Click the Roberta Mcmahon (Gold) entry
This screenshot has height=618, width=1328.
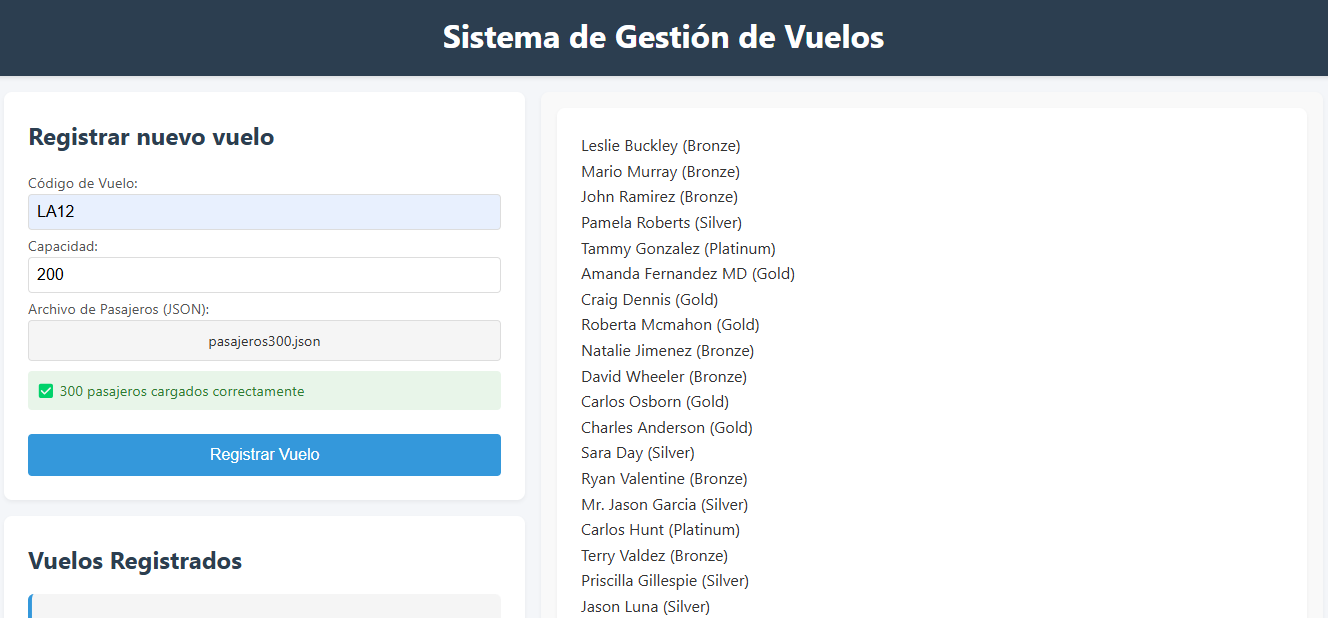(670, 325)
